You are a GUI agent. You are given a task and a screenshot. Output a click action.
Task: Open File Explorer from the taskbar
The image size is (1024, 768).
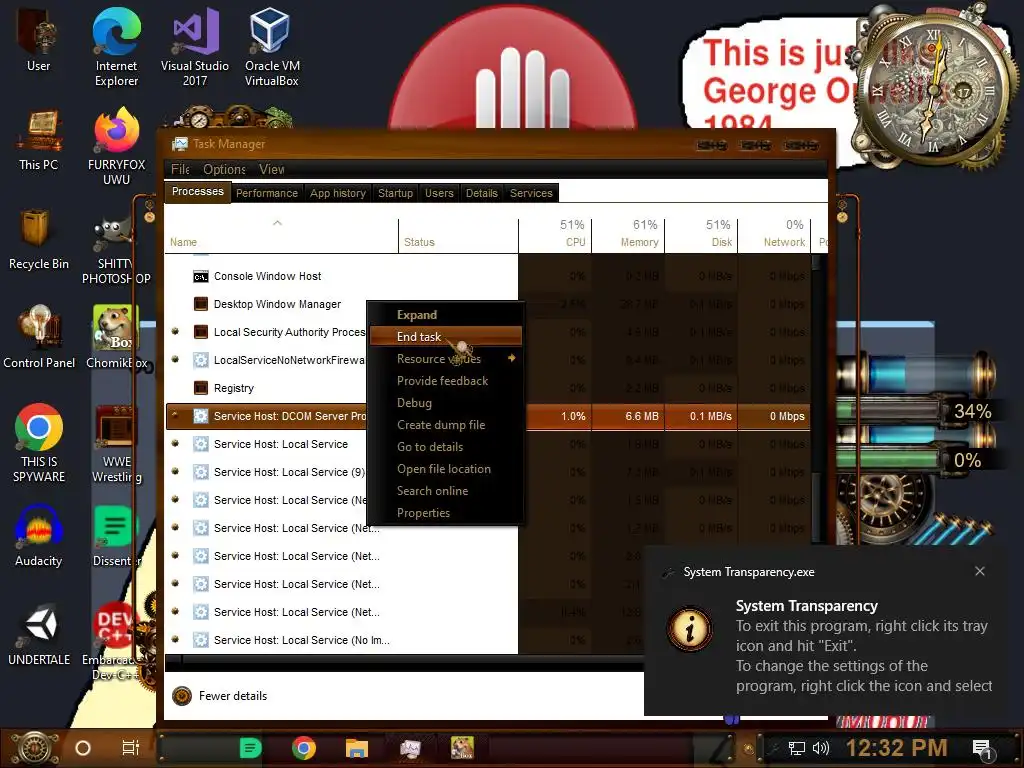357,748
